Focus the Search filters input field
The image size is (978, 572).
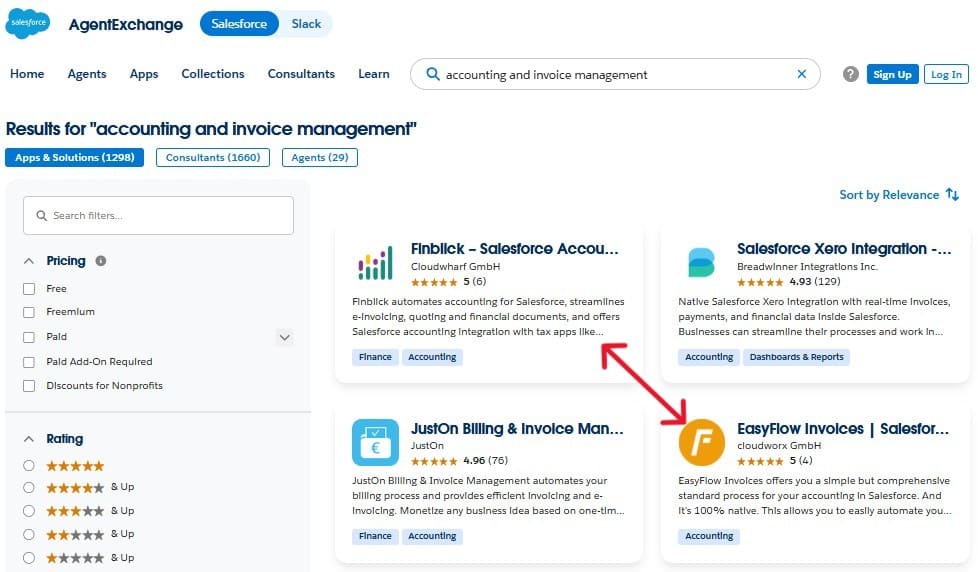pos(158,215)
